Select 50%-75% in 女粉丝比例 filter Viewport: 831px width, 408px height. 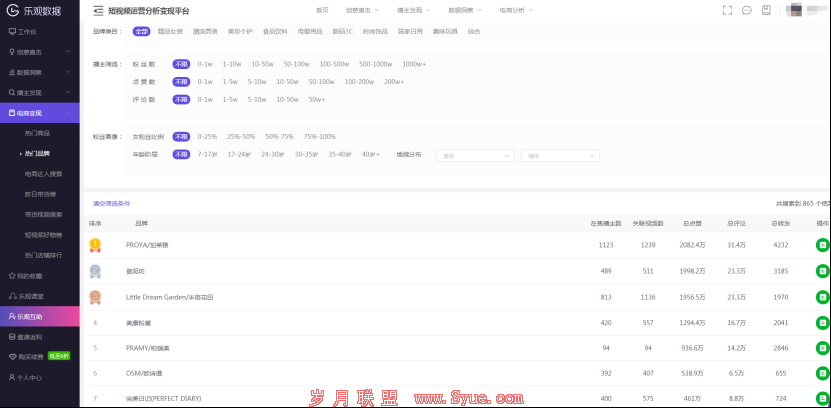[x=280, y=136]
